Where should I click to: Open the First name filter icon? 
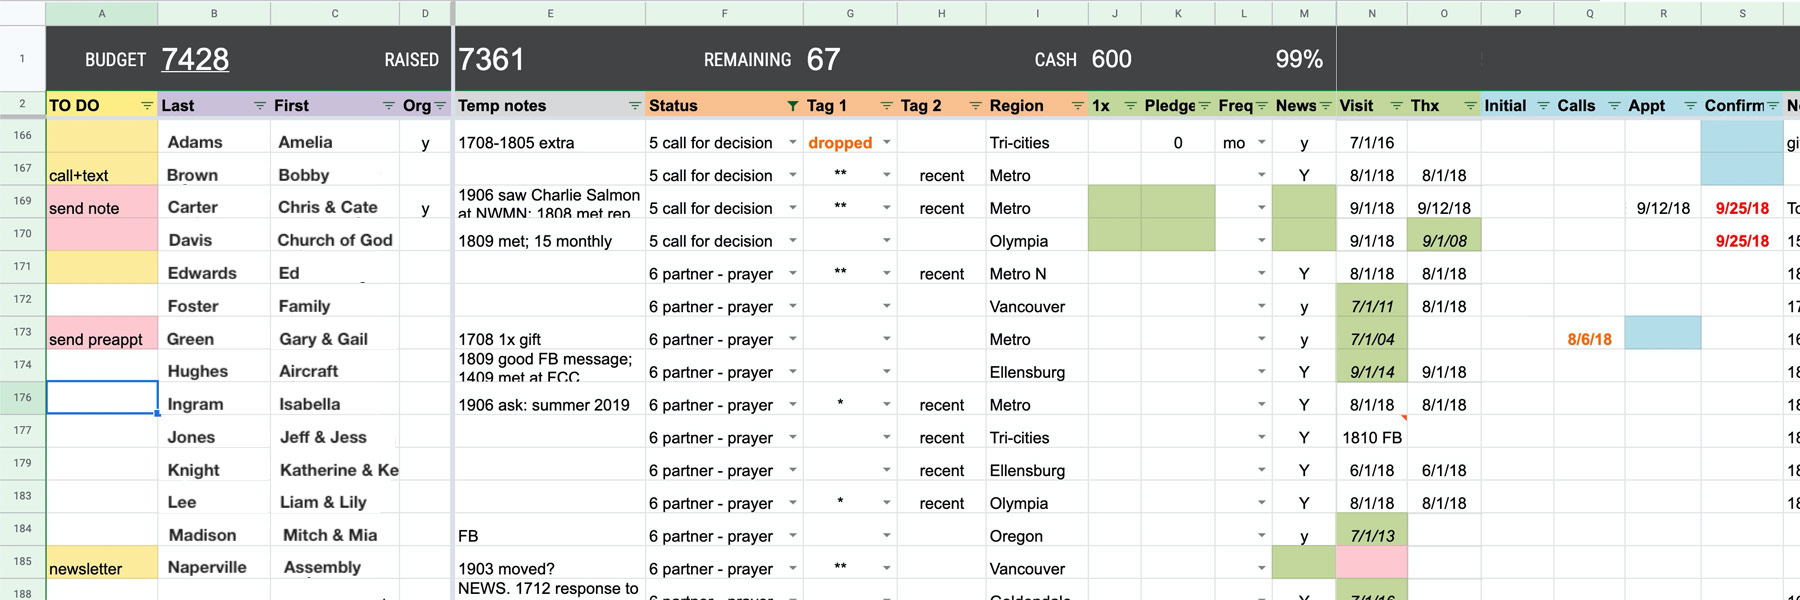(x=388, y=106)
